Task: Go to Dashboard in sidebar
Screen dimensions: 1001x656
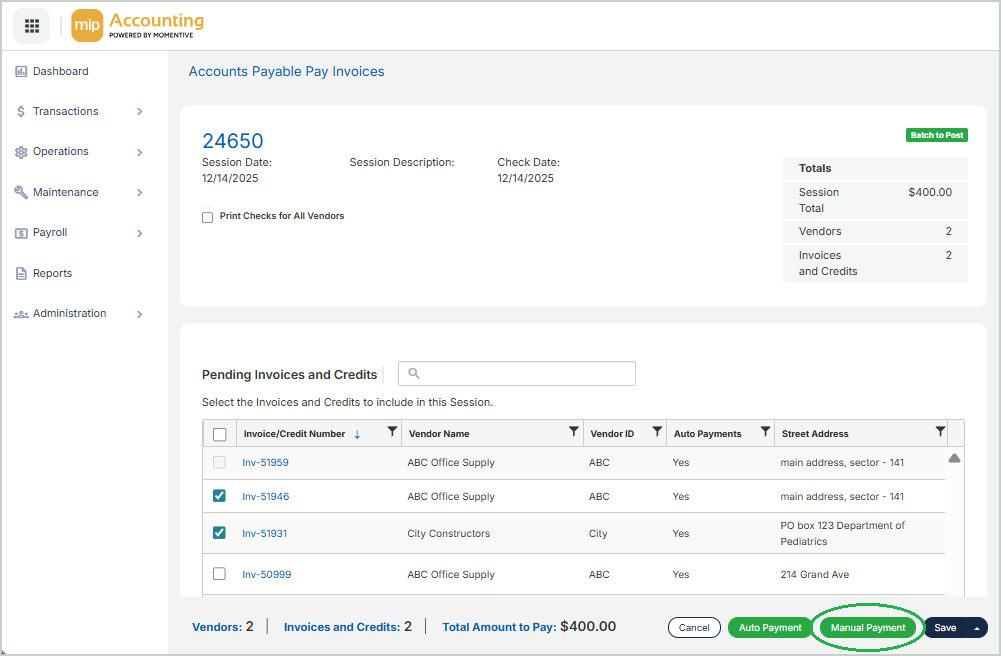Action: pyautogui.click(x=60, y=72)
